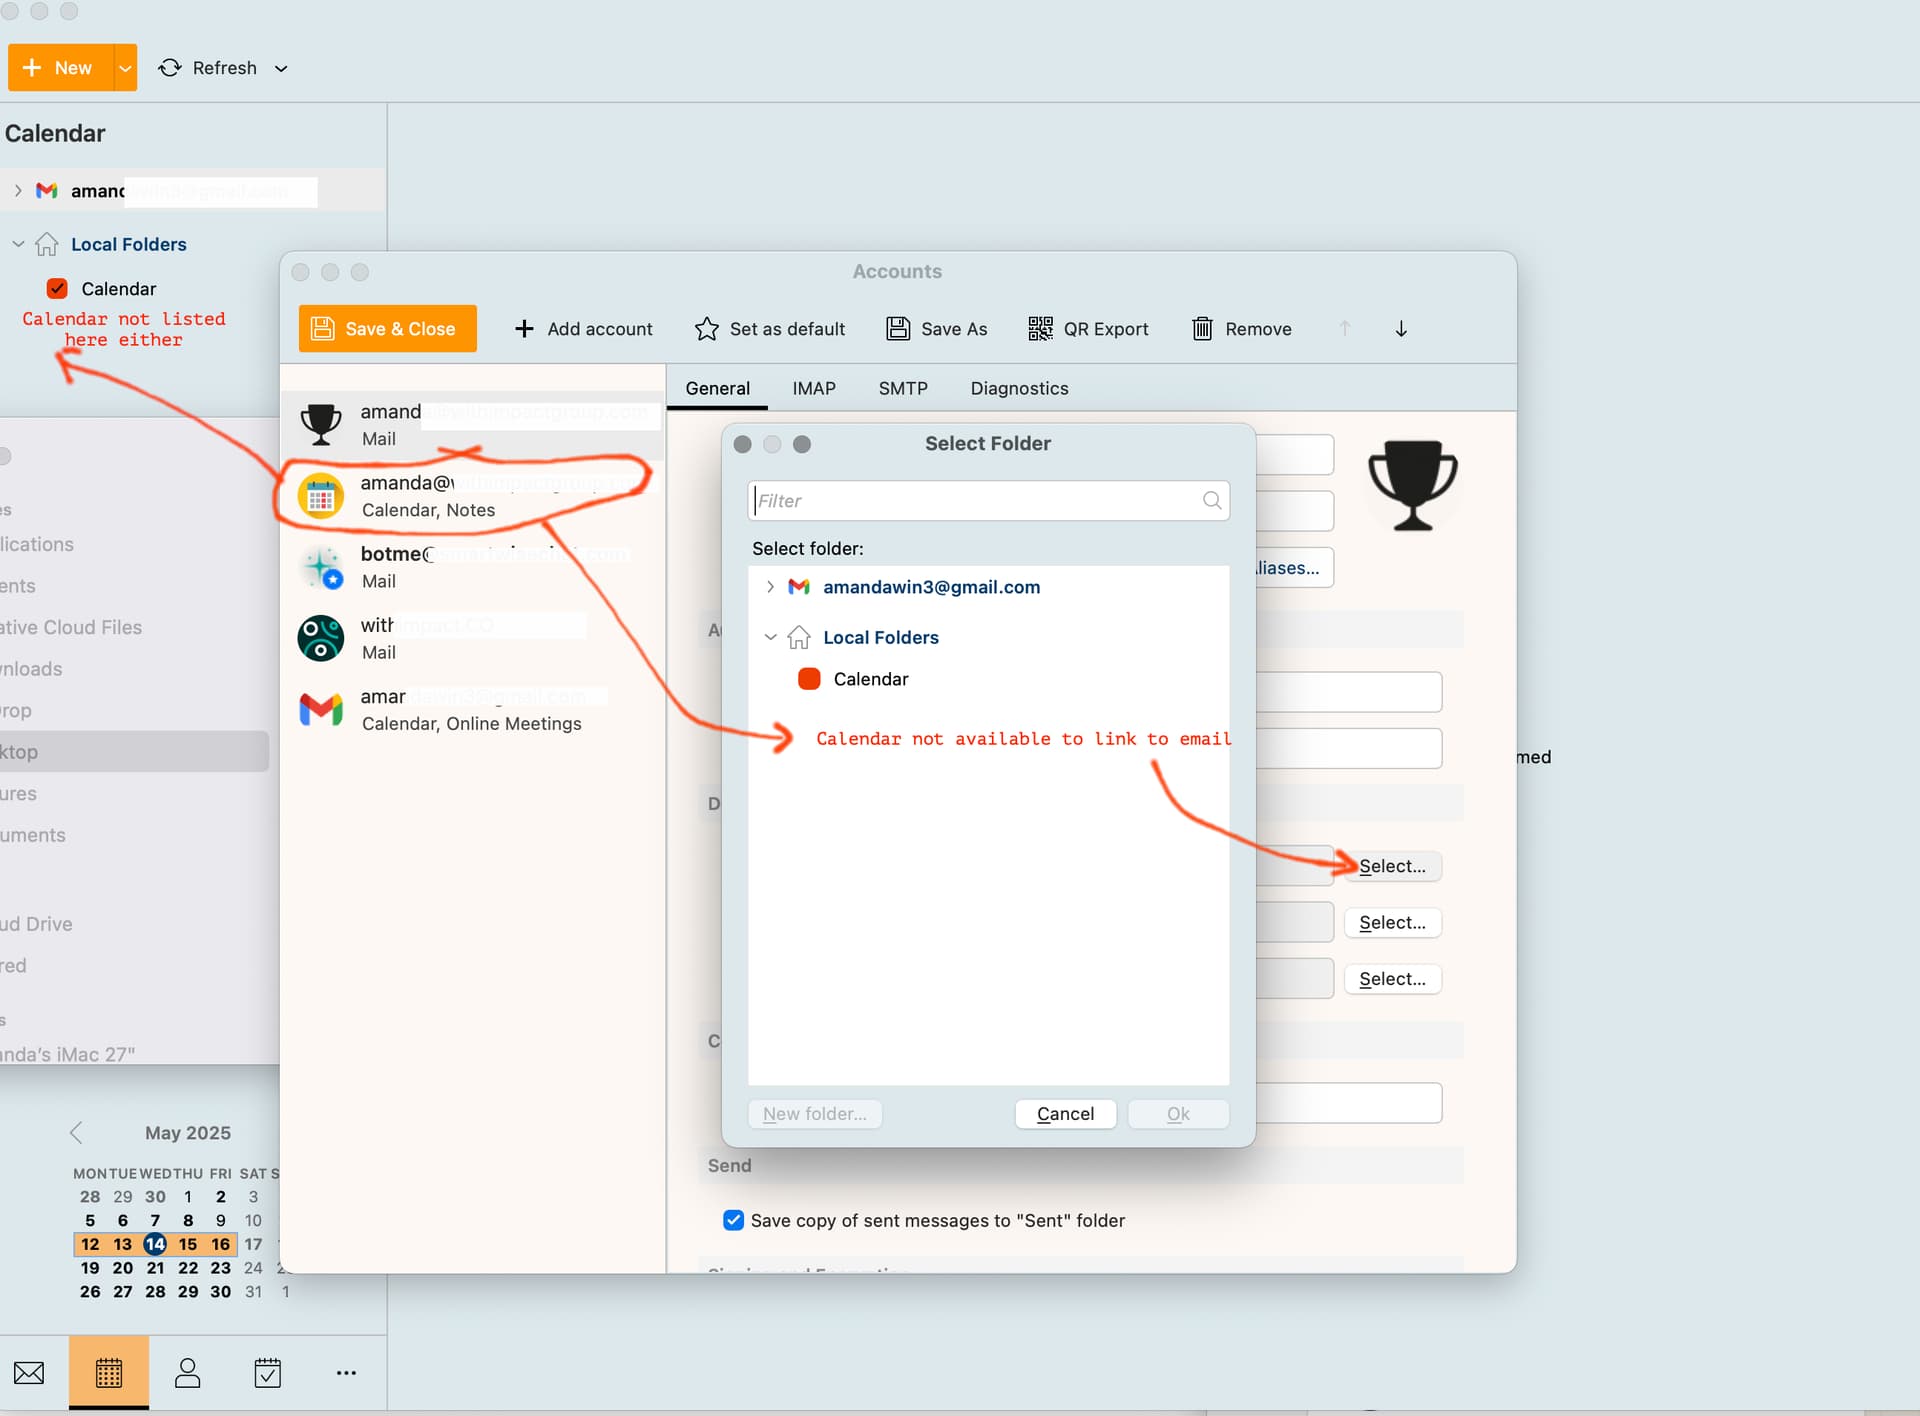Switch to the SMTP tab
This screenshot has width=1920, height=1416.
[x=903, y=388]
